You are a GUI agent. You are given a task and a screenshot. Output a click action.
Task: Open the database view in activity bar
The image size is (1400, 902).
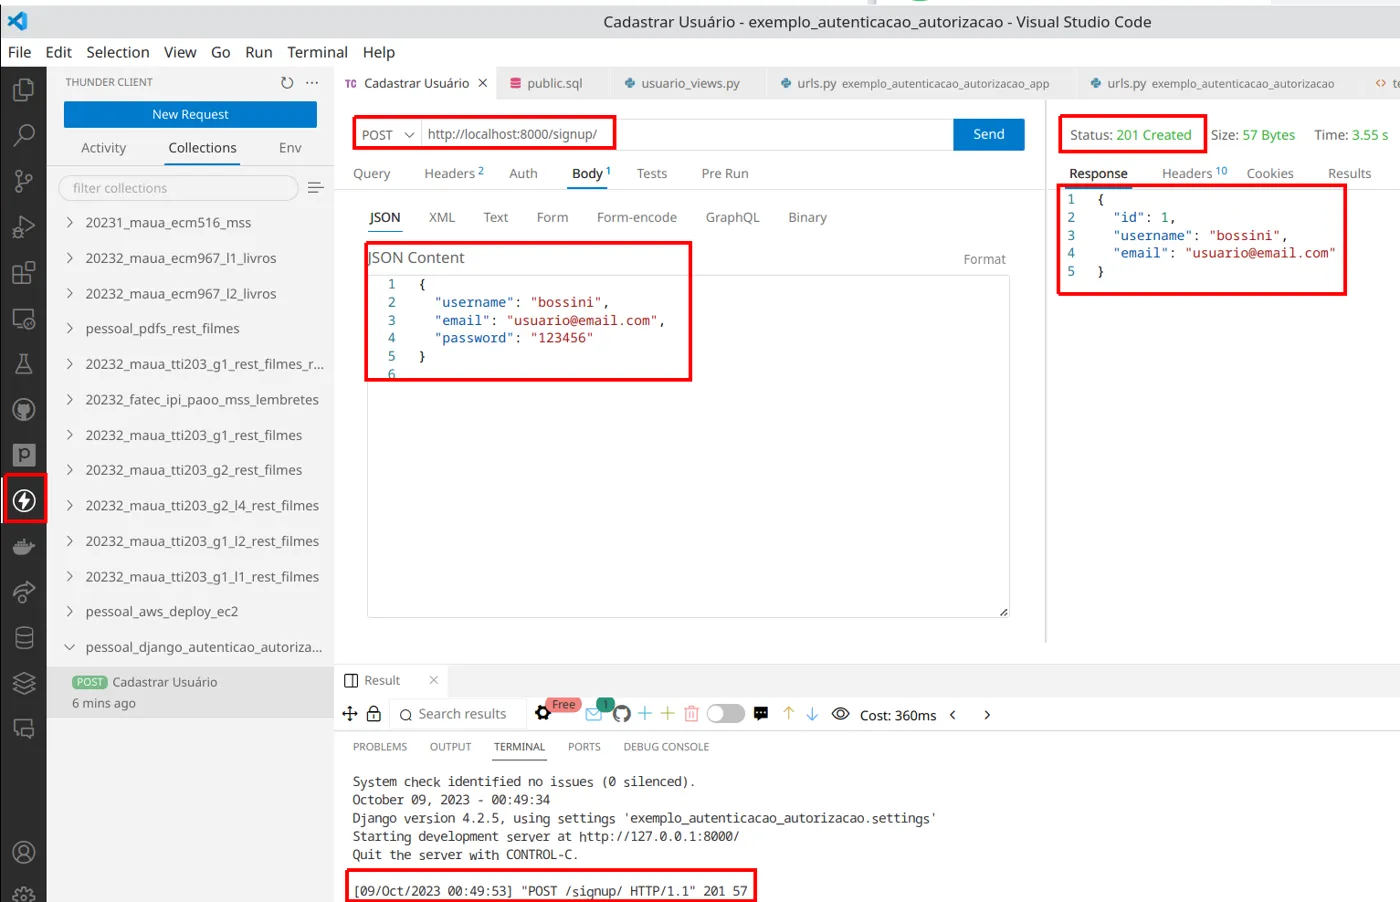coord(23,637)
